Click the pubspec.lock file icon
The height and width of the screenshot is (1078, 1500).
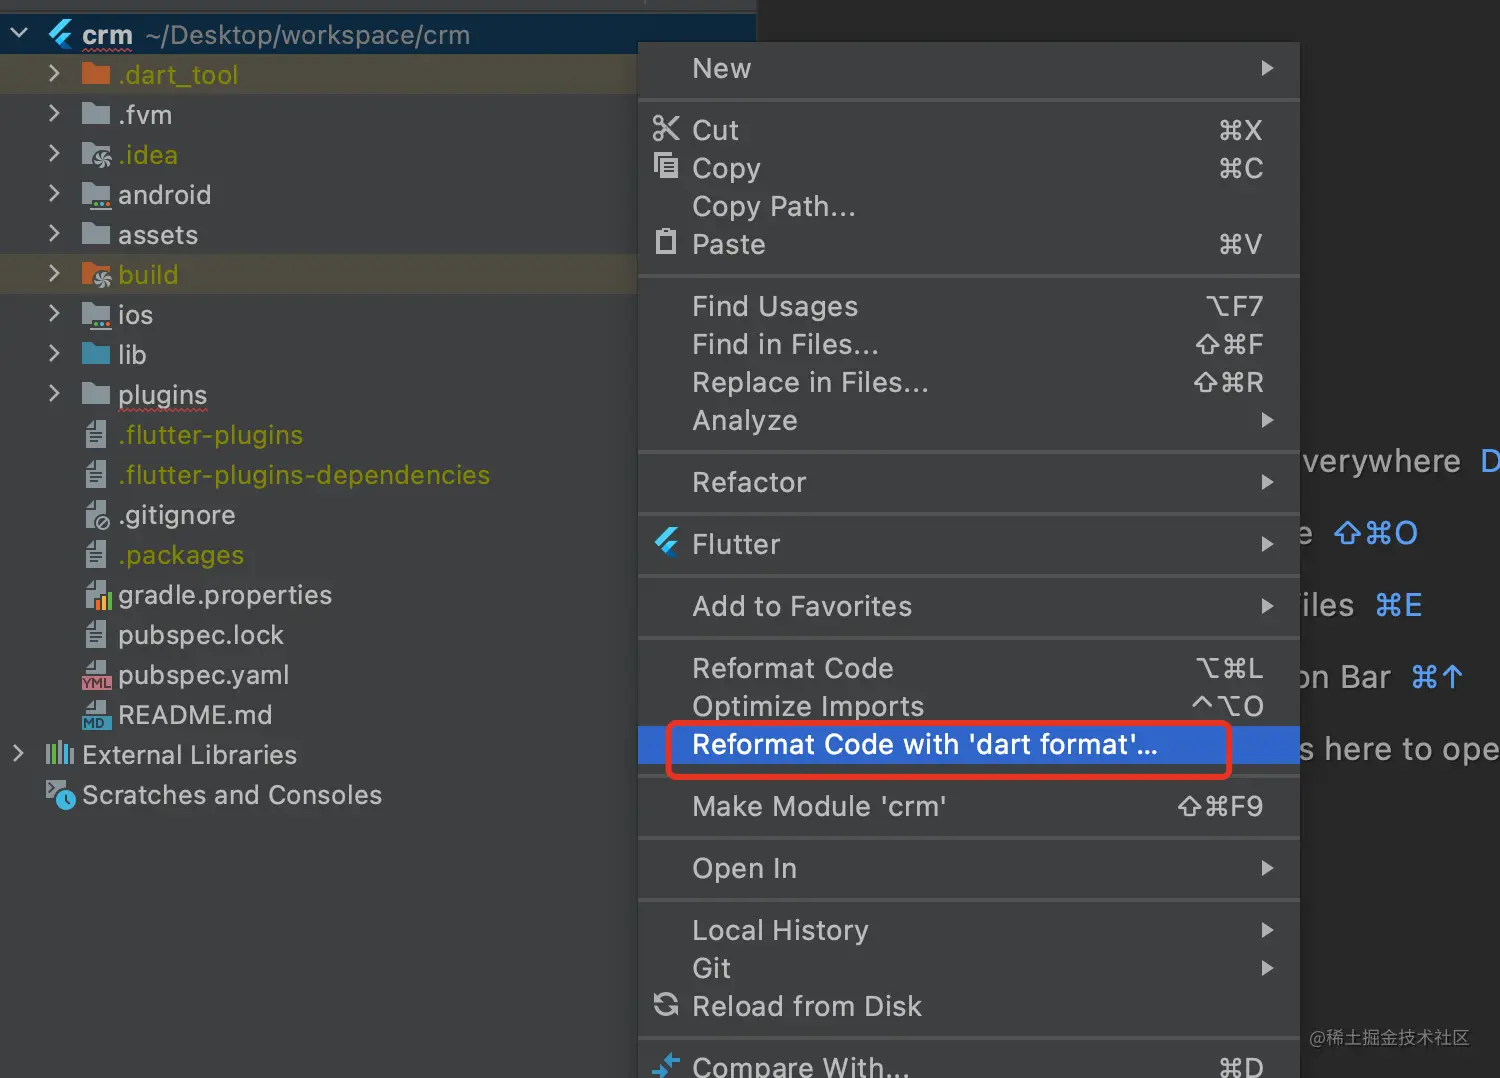coord(96,635)
